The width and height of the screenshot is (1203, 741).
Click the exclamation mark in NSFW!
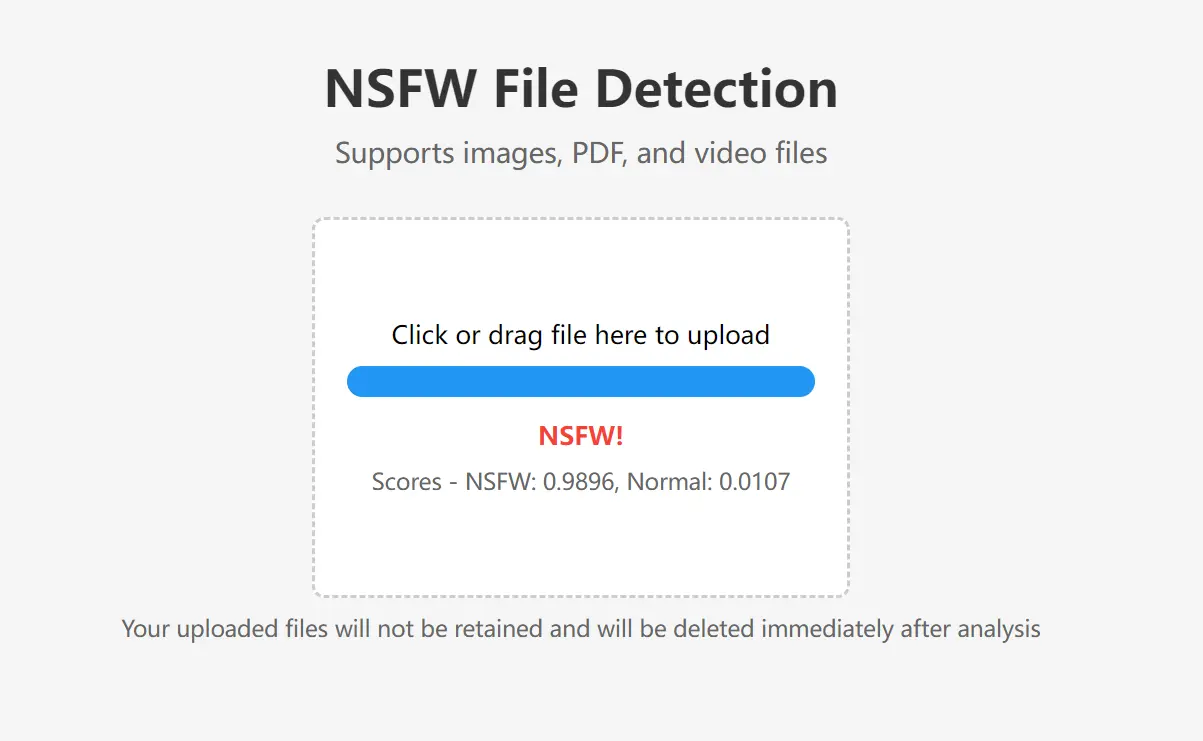click(618, 435)
